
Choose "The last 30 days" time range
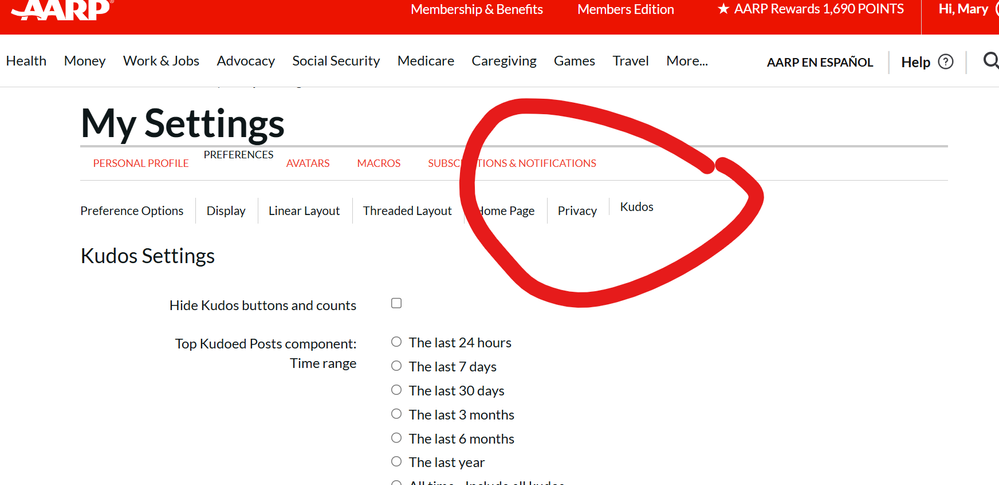396,390
